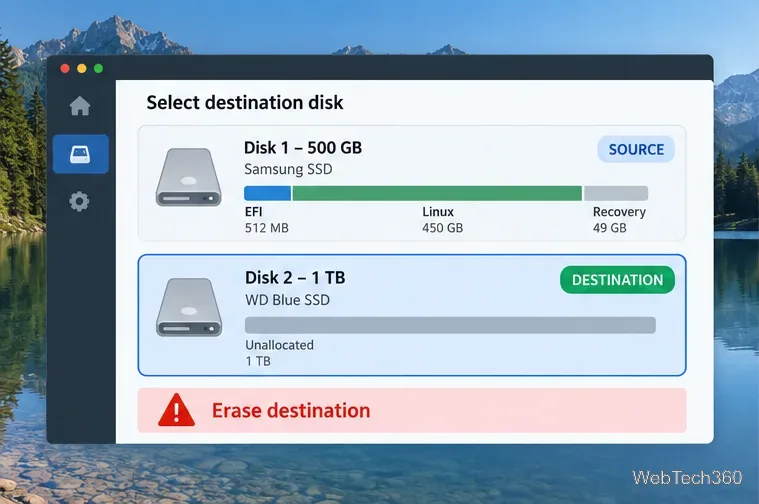Click the SOURCE badge on Disk 1
Viewport: 759px width, 504px height.
[x=636, y=149]
